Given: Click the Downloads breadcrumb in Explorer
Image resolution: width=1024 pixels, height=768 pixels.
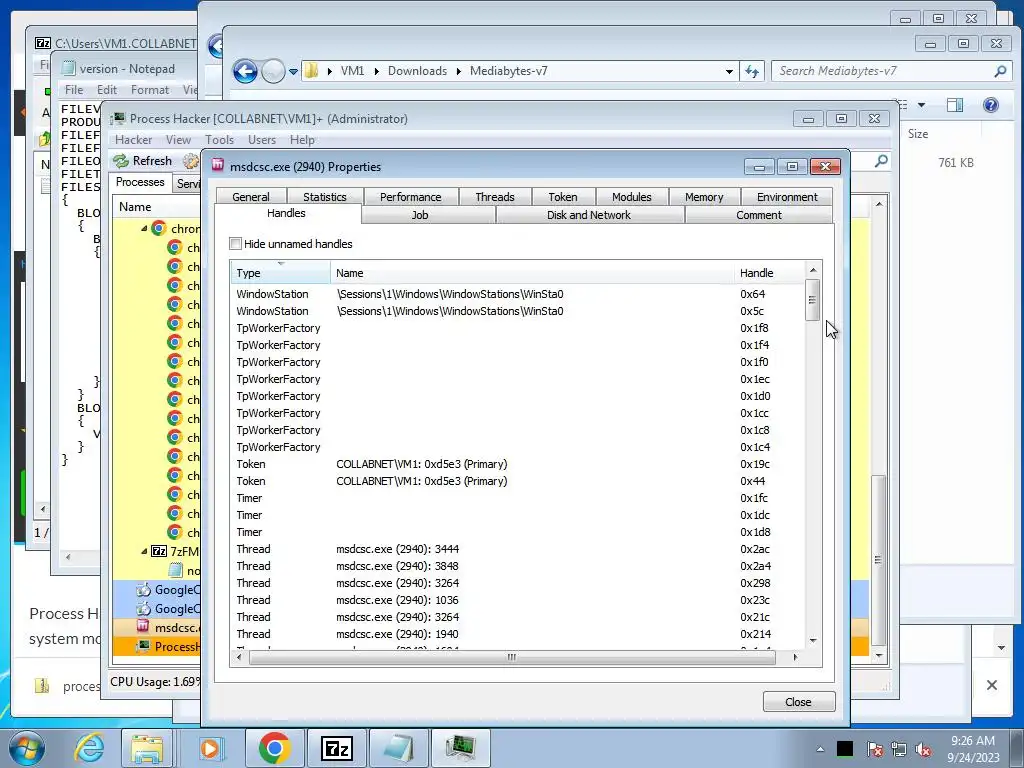Looking at the screenshot, I should pos(417,71).
